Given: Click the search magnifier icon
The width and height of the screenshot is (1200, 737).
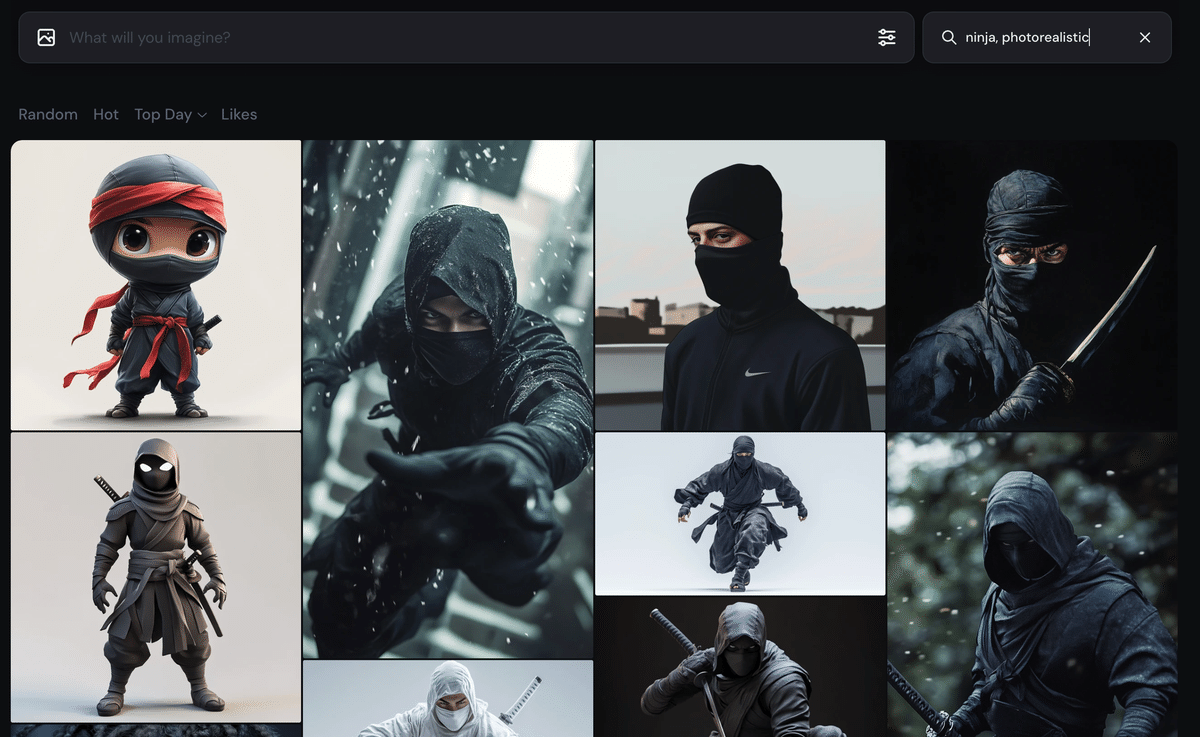Looking at the screenshot, I should tap(949, 37).
